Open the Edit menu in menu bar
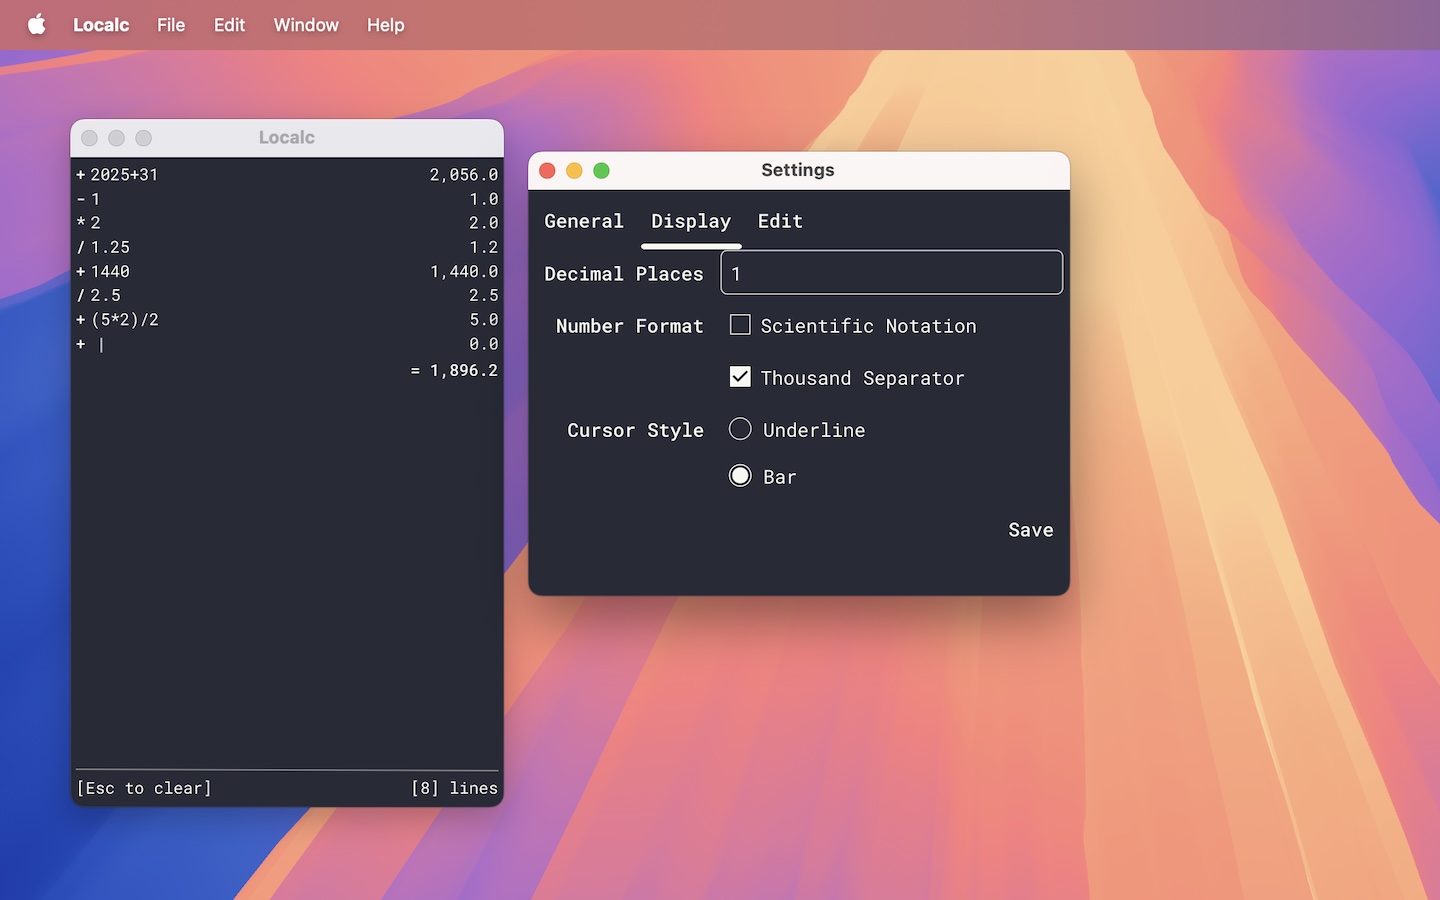 click(x=229, y=25)
